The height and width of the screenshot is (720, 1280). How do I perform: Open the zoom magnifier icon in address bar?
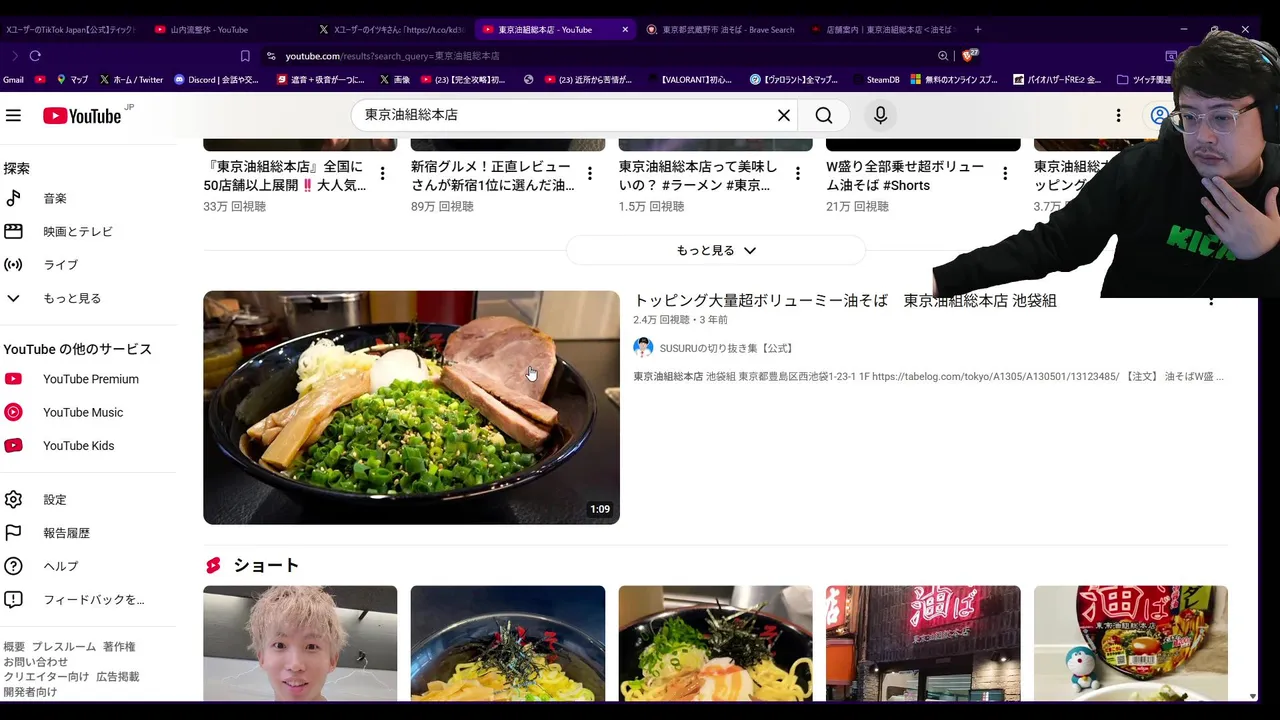(x=943, y=56)
